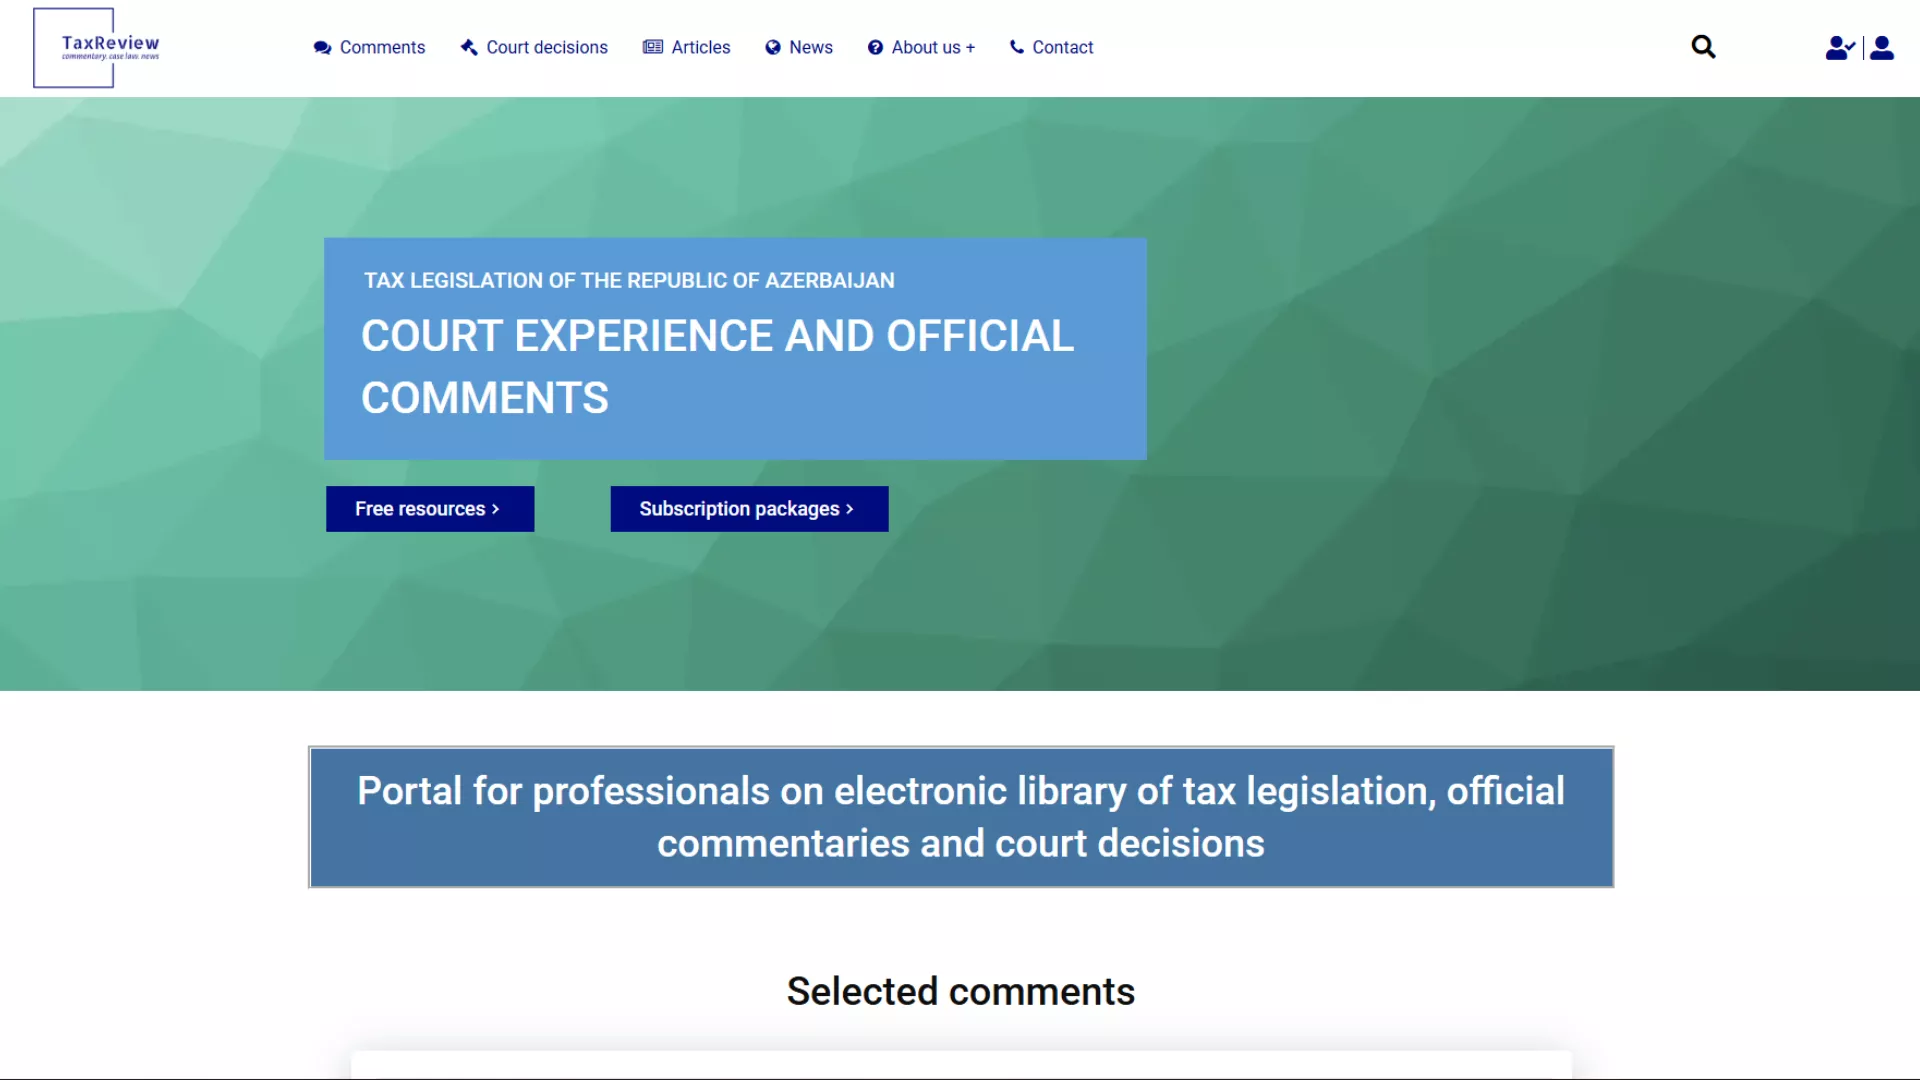Click the Portal for professionals blue banner
The image size is (1920, 1080).
tap(960, 817)
